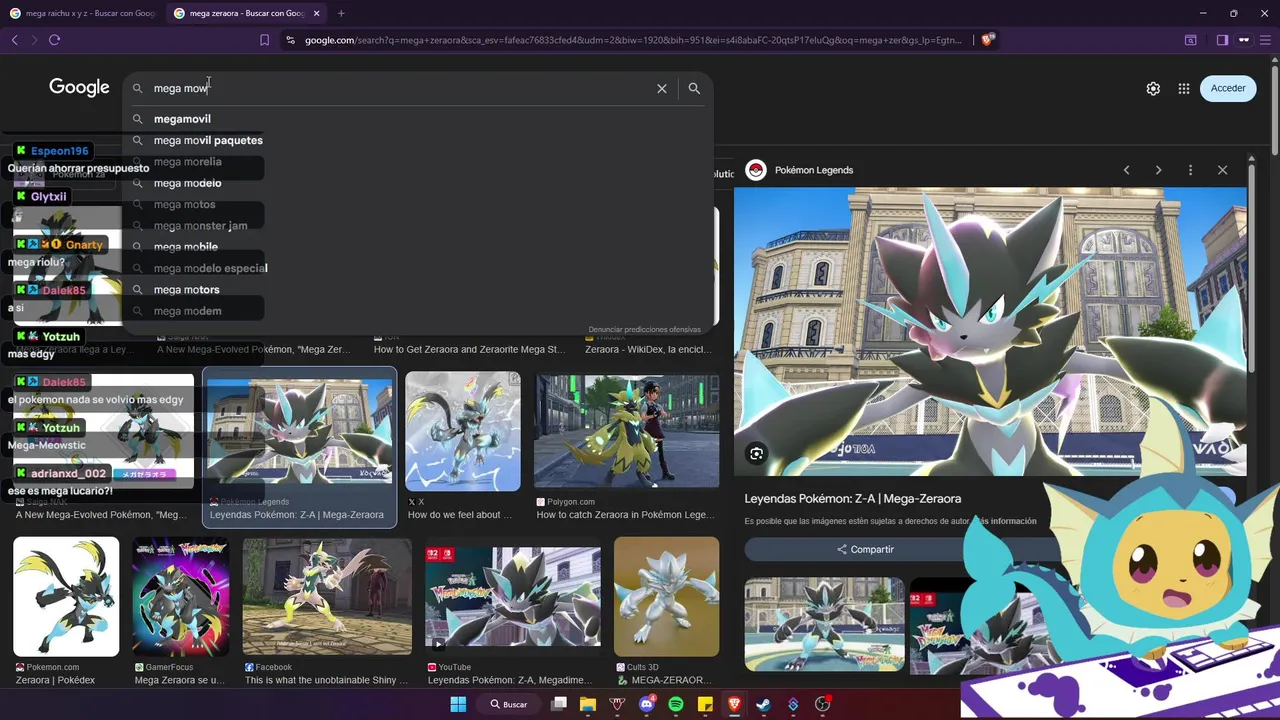This screenshot has height=720, width=1280.
Task: Open the Google apps grid
Action: 1184,88
